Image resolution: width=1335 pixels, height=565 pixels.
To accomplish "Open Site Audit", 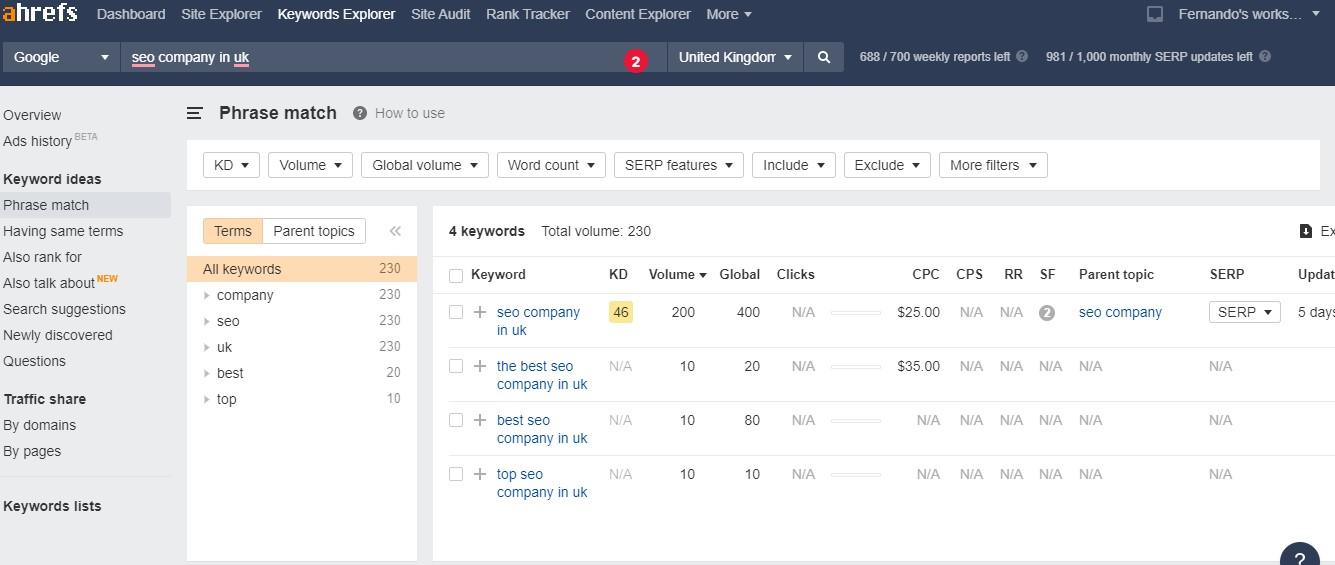I will pos(440,14).
